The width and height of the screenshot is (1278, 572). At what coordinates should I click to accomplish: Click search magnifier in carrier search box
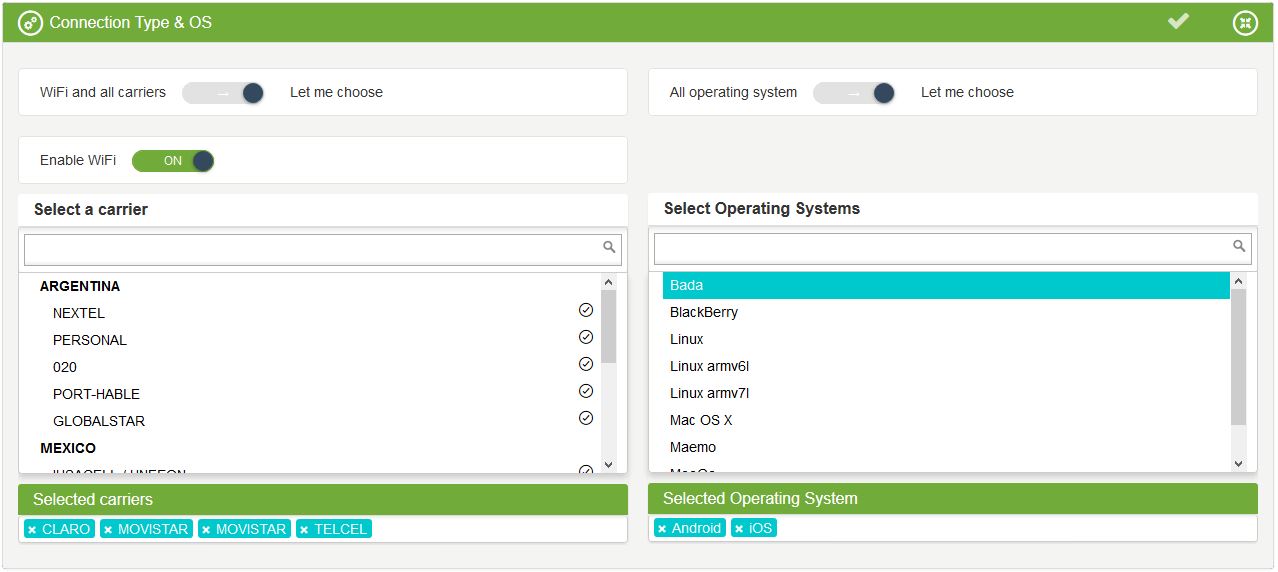point(609,246)
